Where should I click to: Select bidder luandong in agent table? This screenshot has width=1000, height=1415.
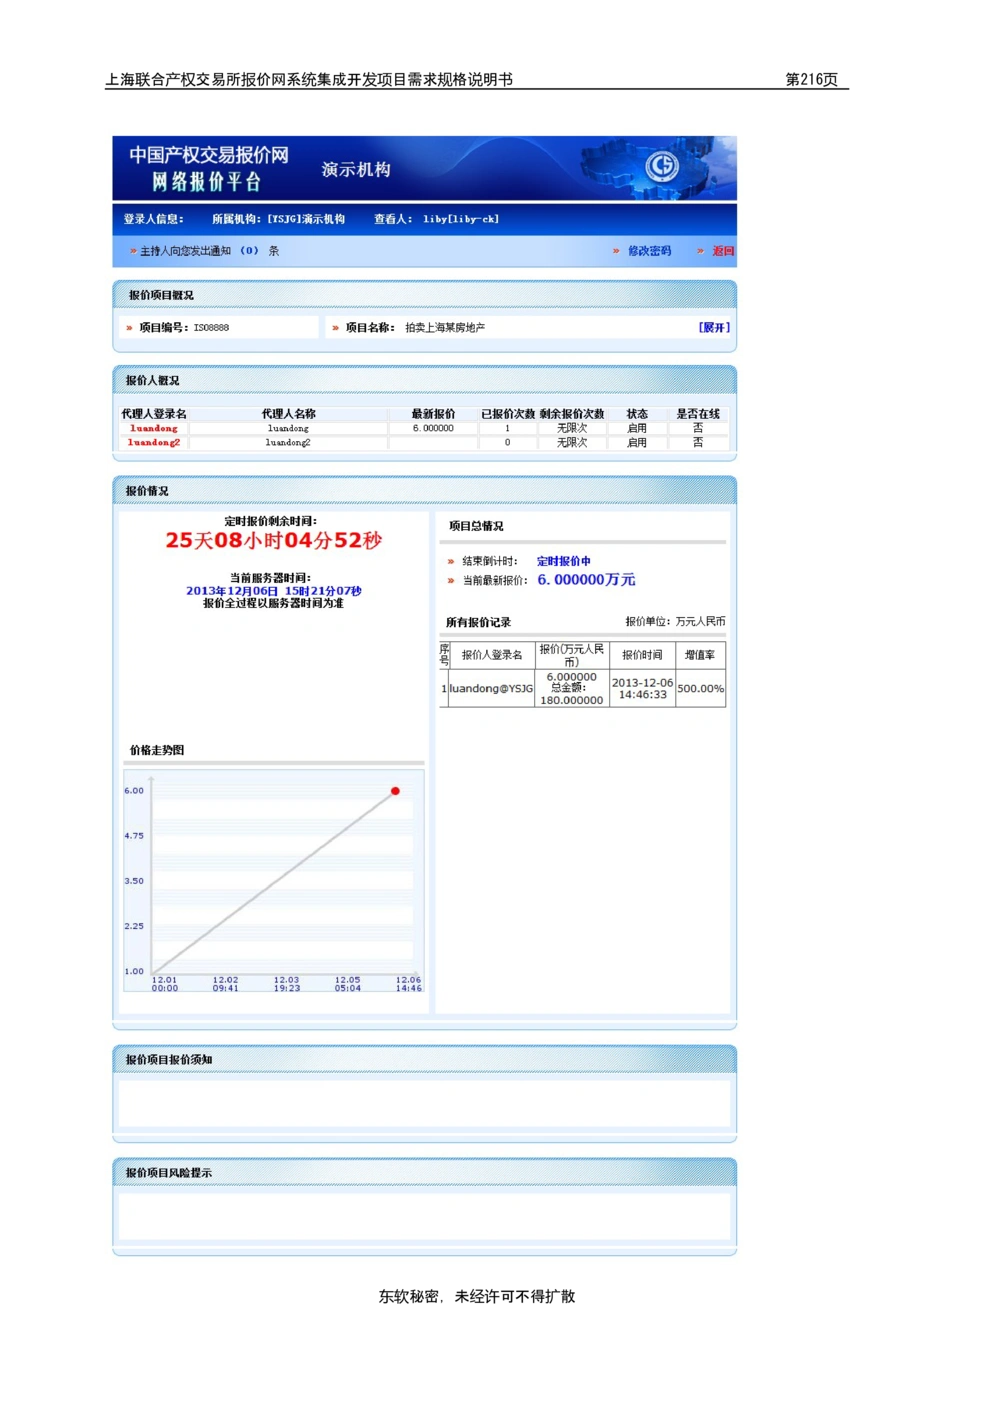tap(154, 428)
